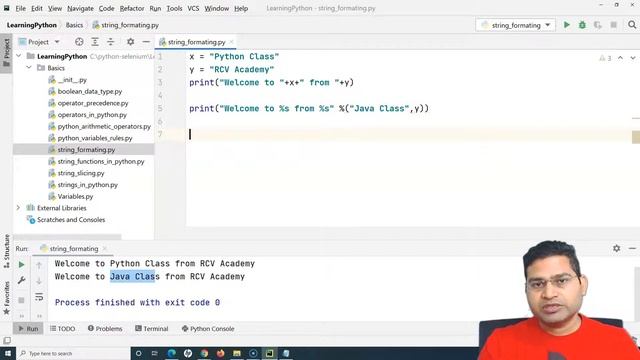Viewport: 640px width, 360px height.
Task: Open Chrome in the taskbar
Action: click(204, 353)
